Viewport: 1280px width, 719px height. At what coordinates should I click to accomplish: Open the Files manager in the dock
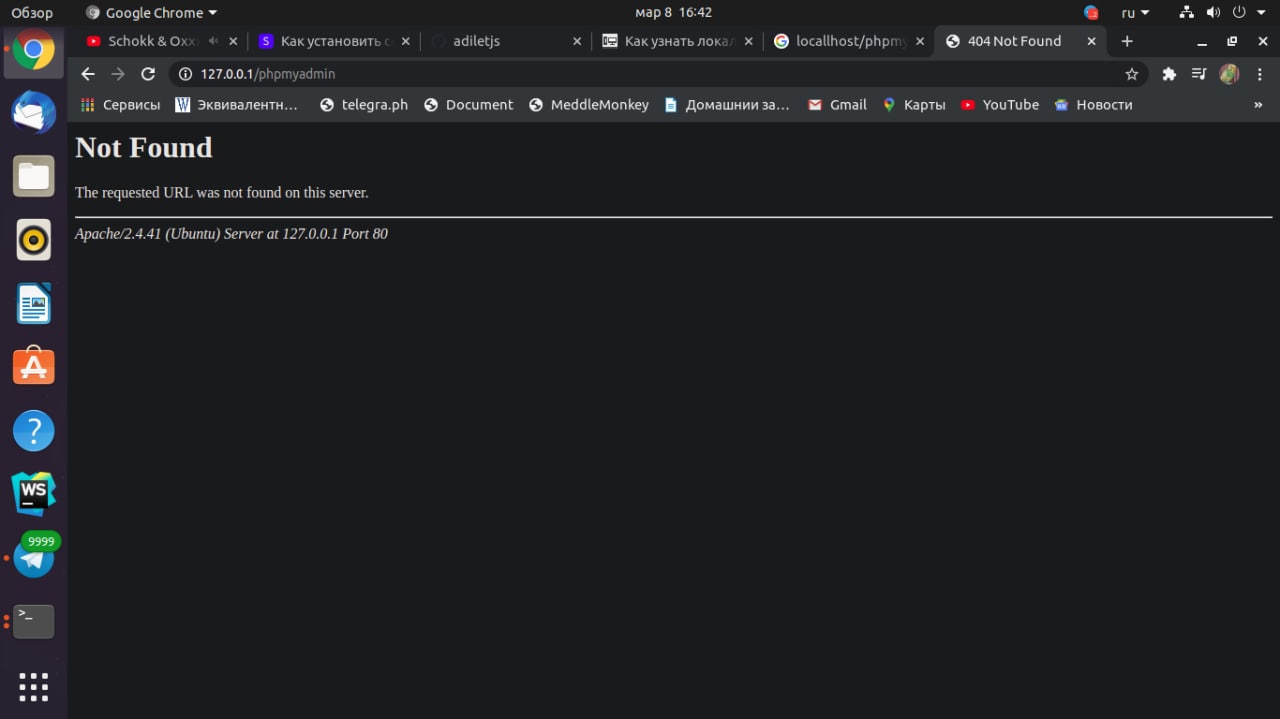[33, 176]
